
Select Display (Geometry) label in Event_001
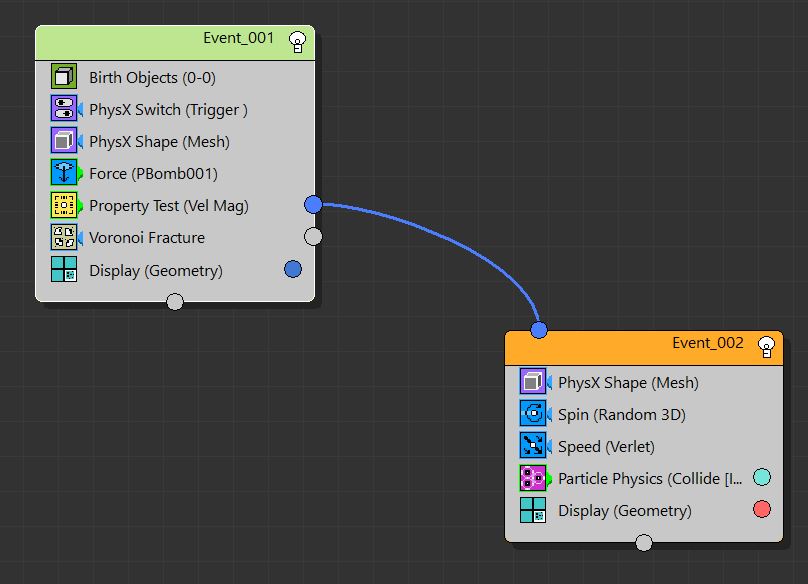pyautogui.click(x=156, y=271)
